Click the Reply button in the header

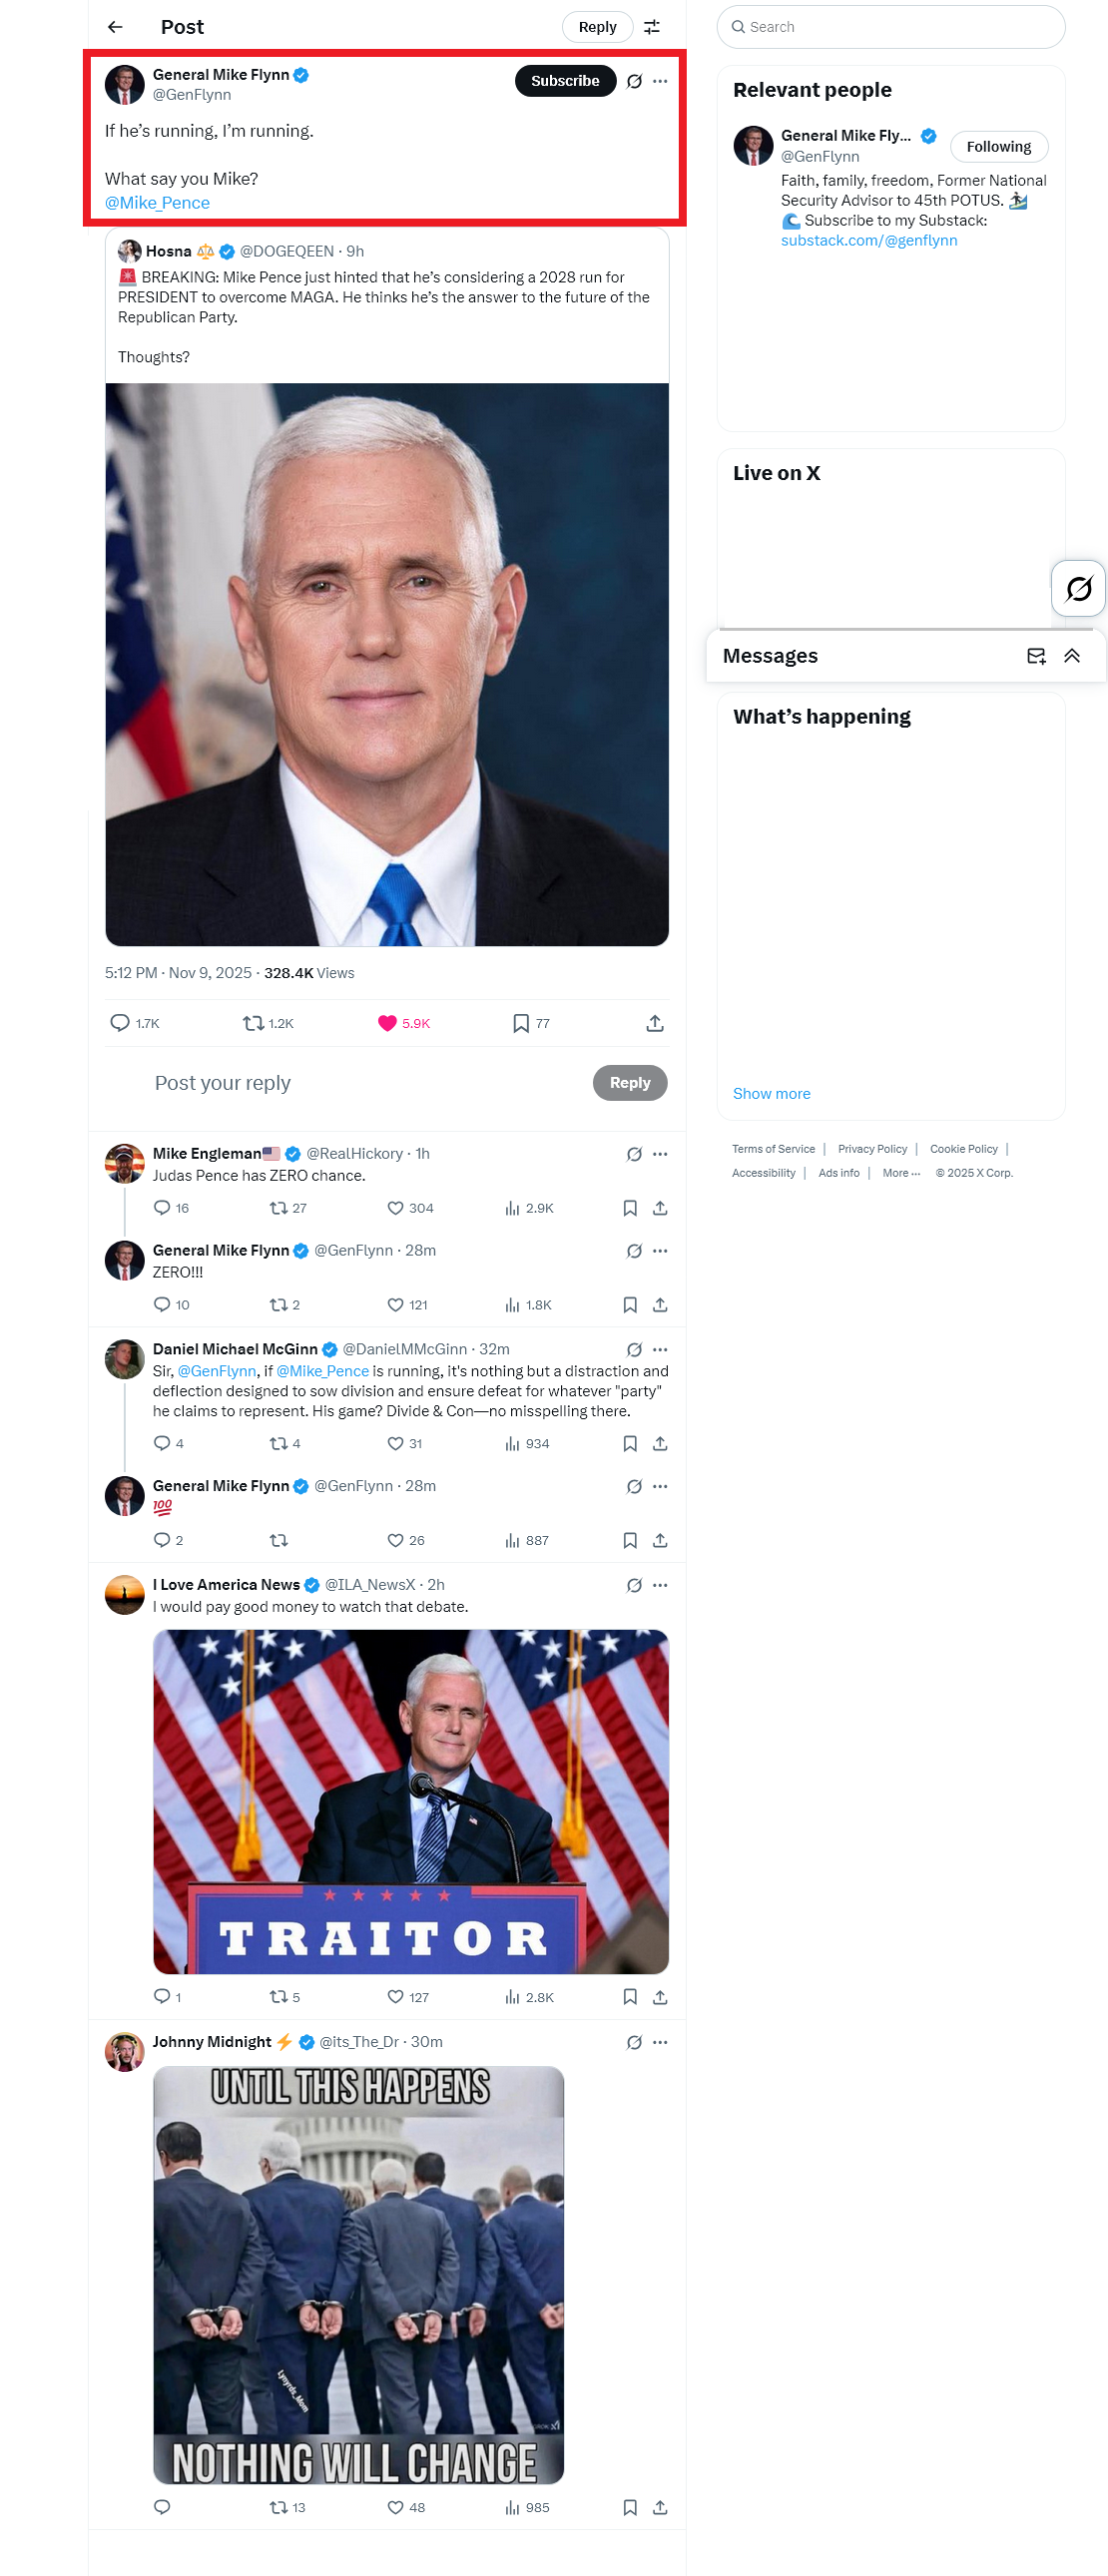click(597, 27)
